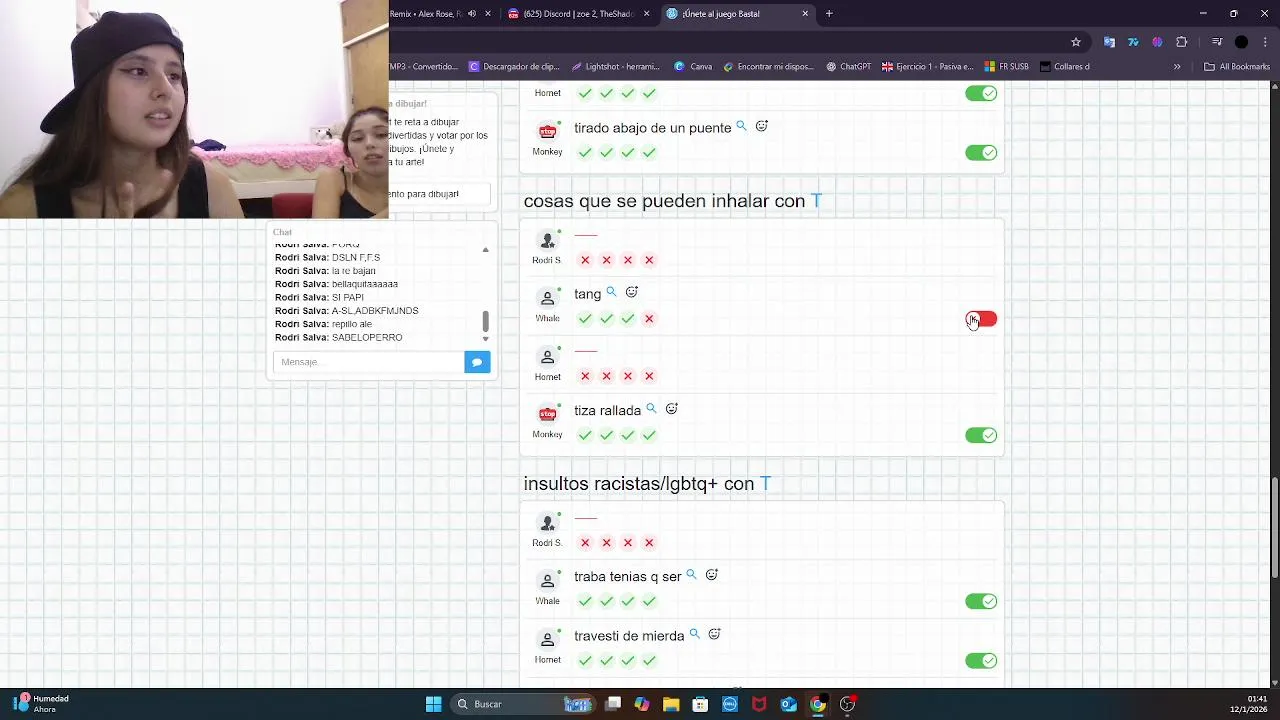Open File Explorer from the taskbar
Screen dimensions: 1280x720
tap(671, 704)
